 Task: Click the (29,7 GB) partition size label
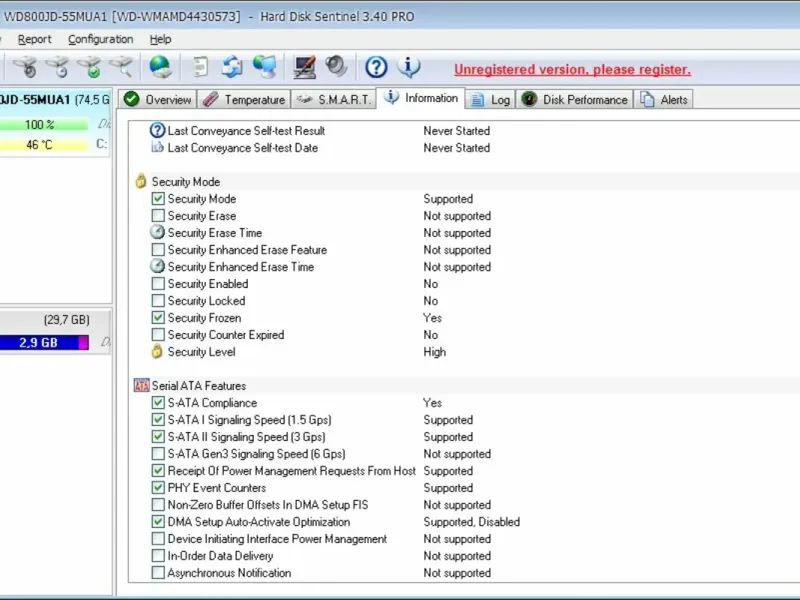(66, 320)
